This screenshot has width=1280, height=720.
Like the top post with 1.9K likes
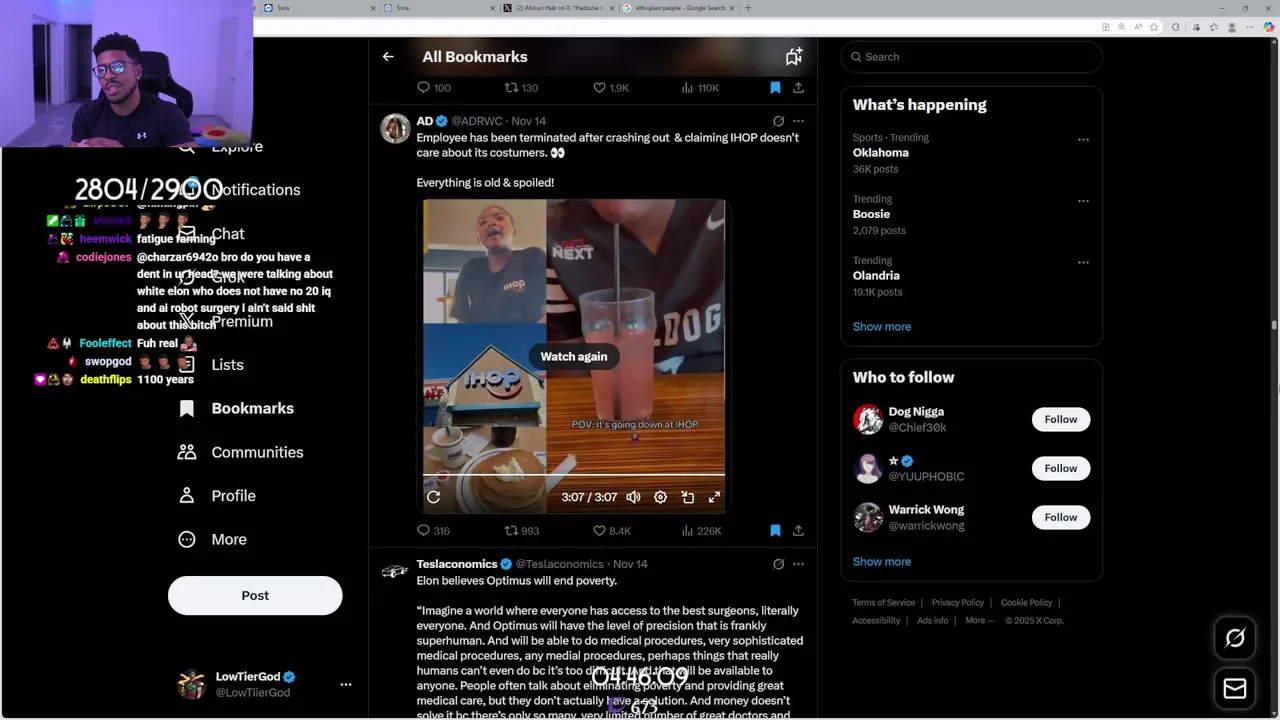coord(611,88)
